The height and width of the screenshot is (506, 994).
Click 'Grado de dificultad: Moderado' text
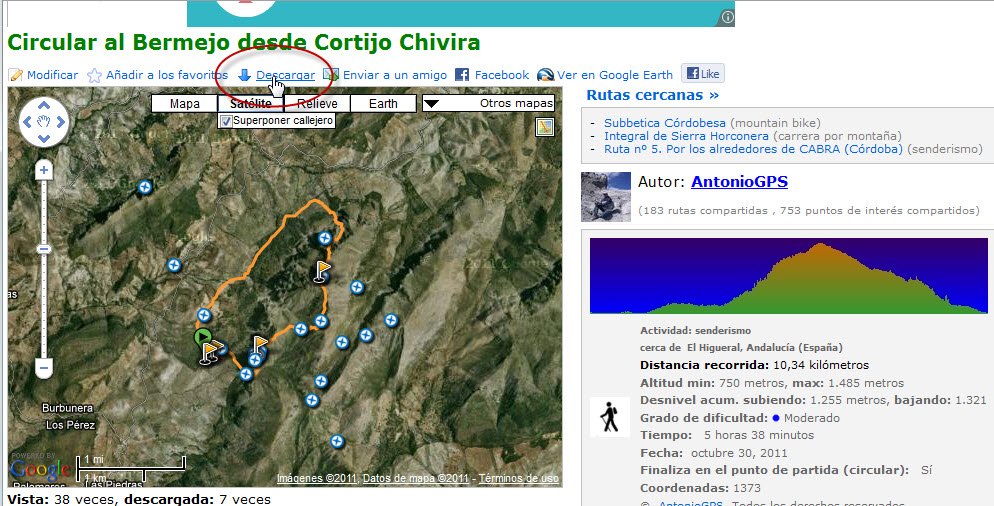[x=740, y=418]
